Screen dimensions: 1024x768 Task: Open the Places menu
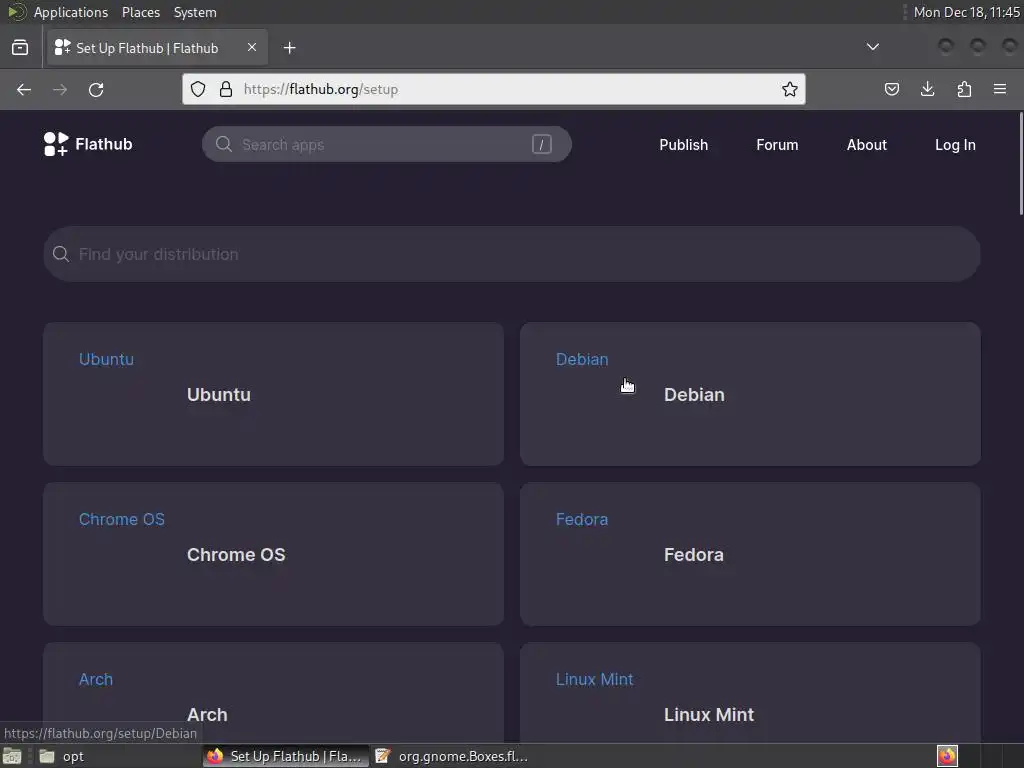click(x=141, y=12)
